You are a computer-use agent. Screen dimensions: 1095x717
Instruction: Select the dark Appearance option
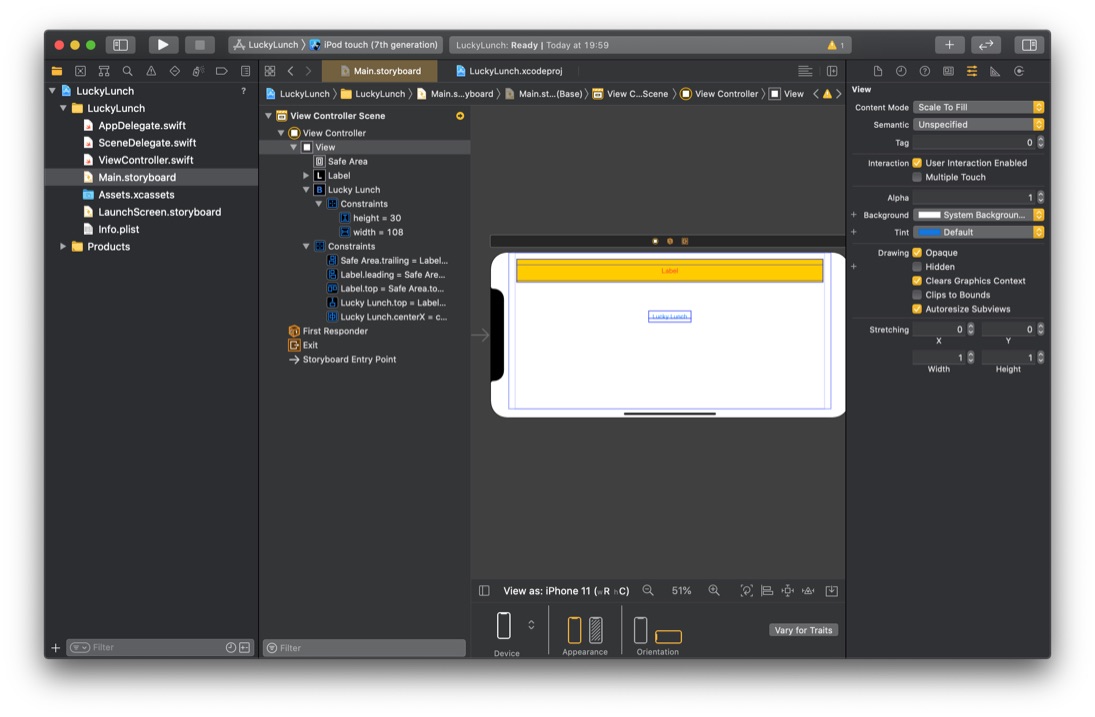(x=596, y=630)
